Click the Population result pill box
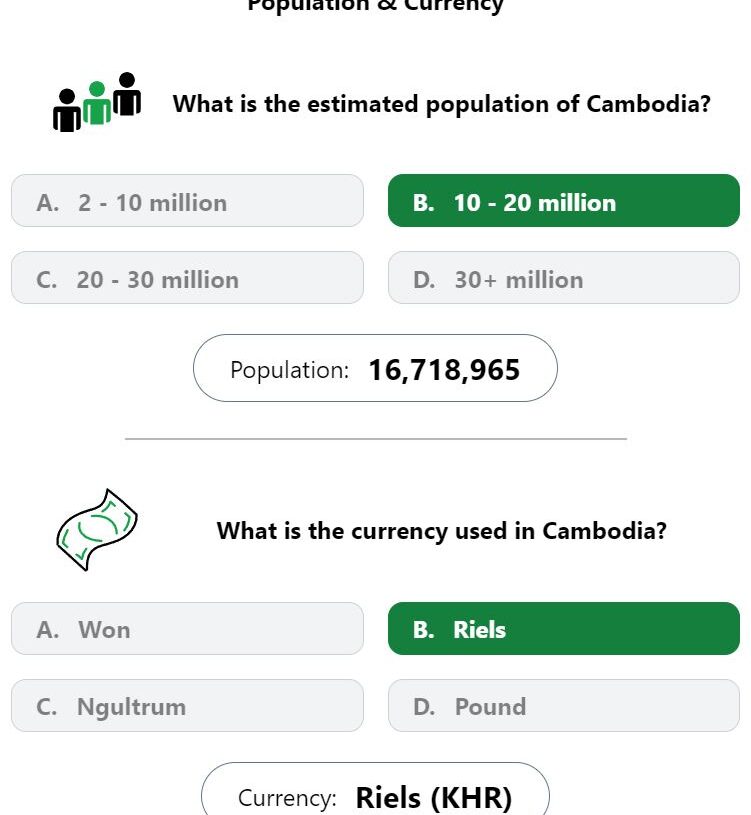Screen dimensions: 751x815 [x=375, y=368]
